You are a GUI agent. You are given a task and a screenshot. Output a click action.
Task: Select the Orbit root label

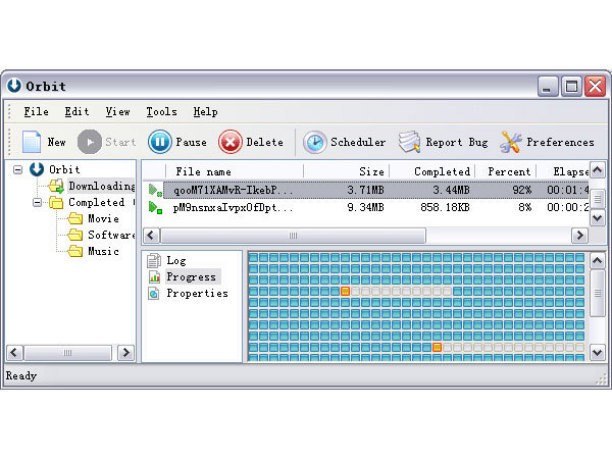[x=64, y=169]
